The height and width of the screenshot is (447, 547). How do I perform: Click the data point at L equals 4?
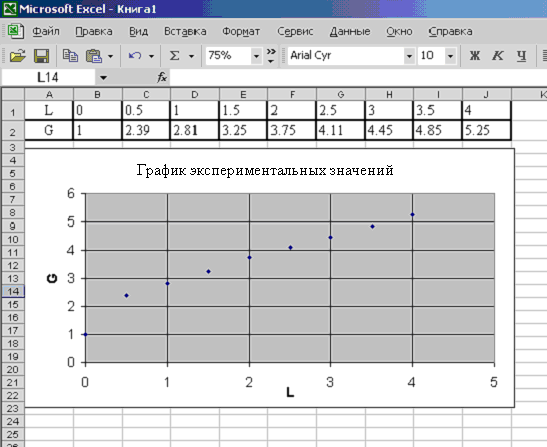point(412,215)
